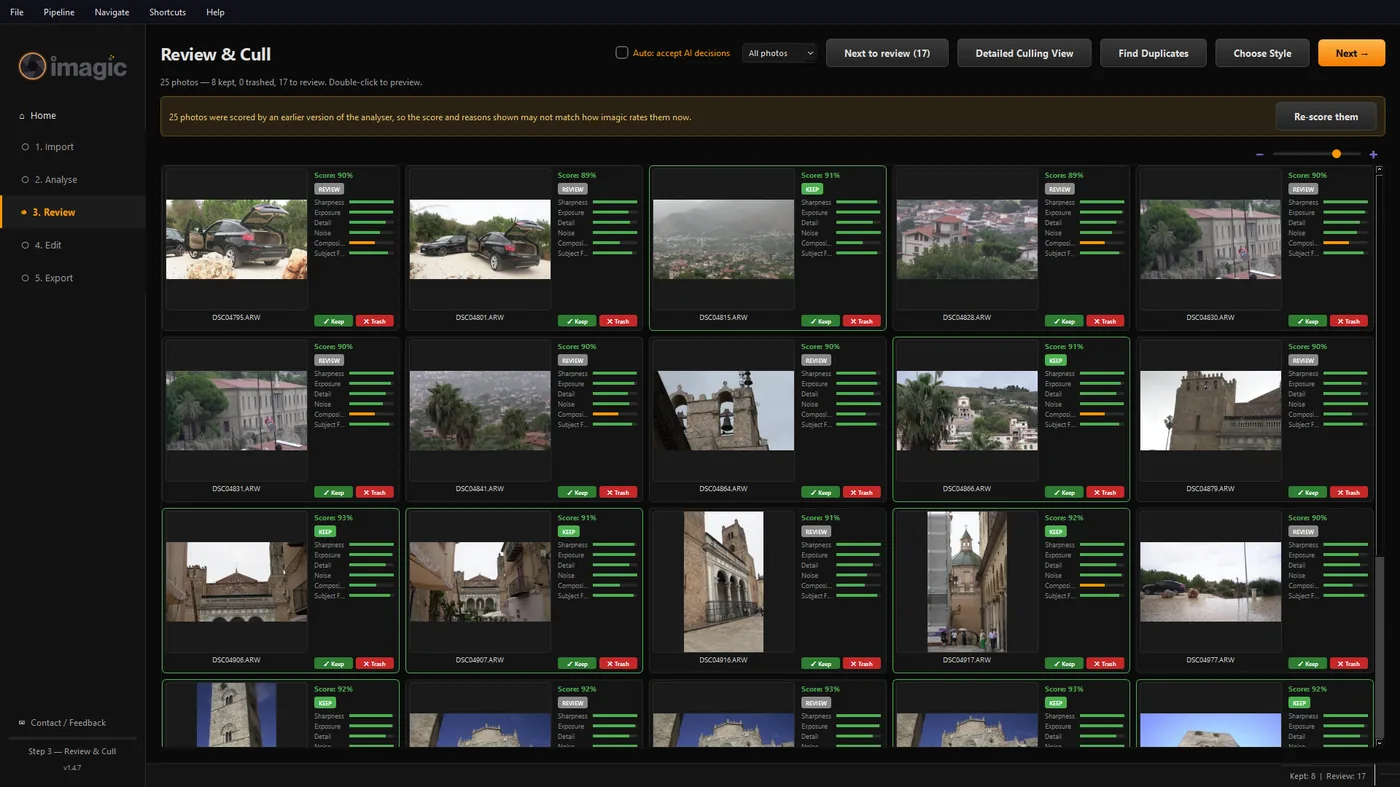Keep photo DSC04917.ARW
The width and height of the screenshot is (1400, 787).
(x=1064, y=663)
